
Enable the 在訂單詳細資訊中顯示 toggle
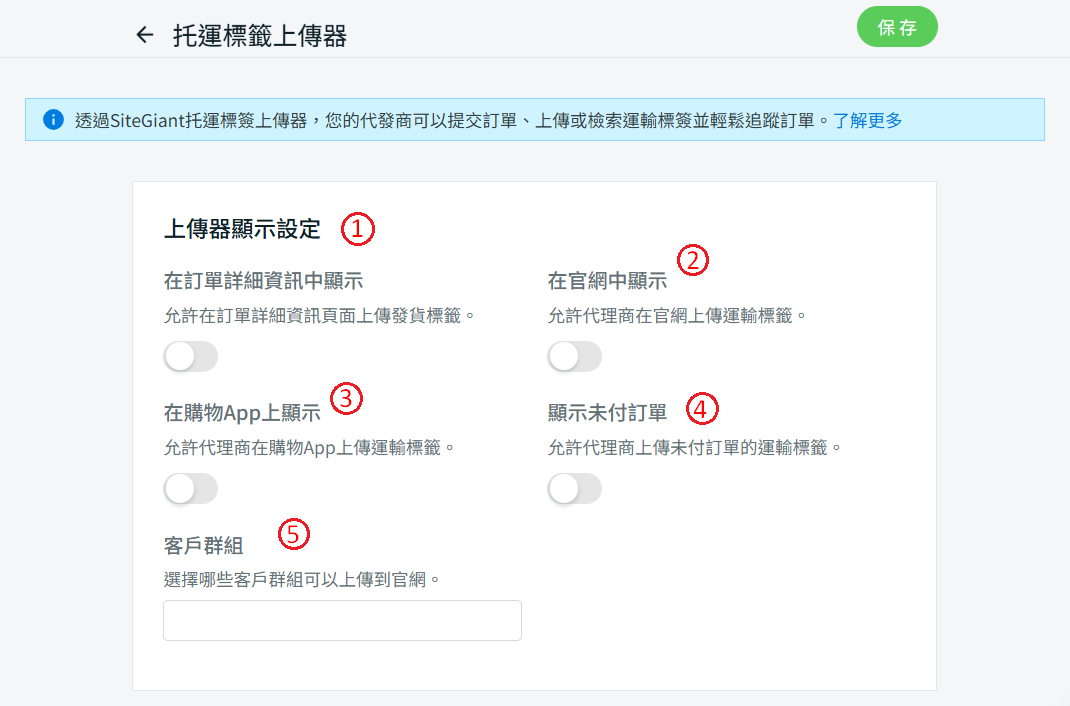[190, 357]
